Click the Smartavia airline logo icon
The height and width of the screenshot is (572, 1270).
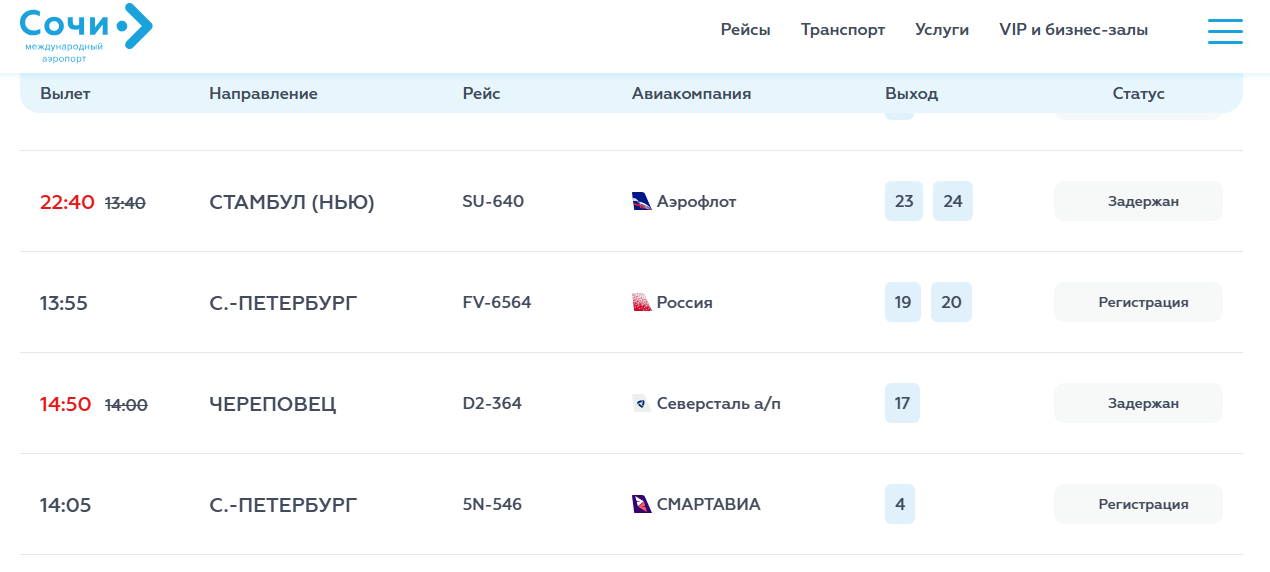pos(642,504)
